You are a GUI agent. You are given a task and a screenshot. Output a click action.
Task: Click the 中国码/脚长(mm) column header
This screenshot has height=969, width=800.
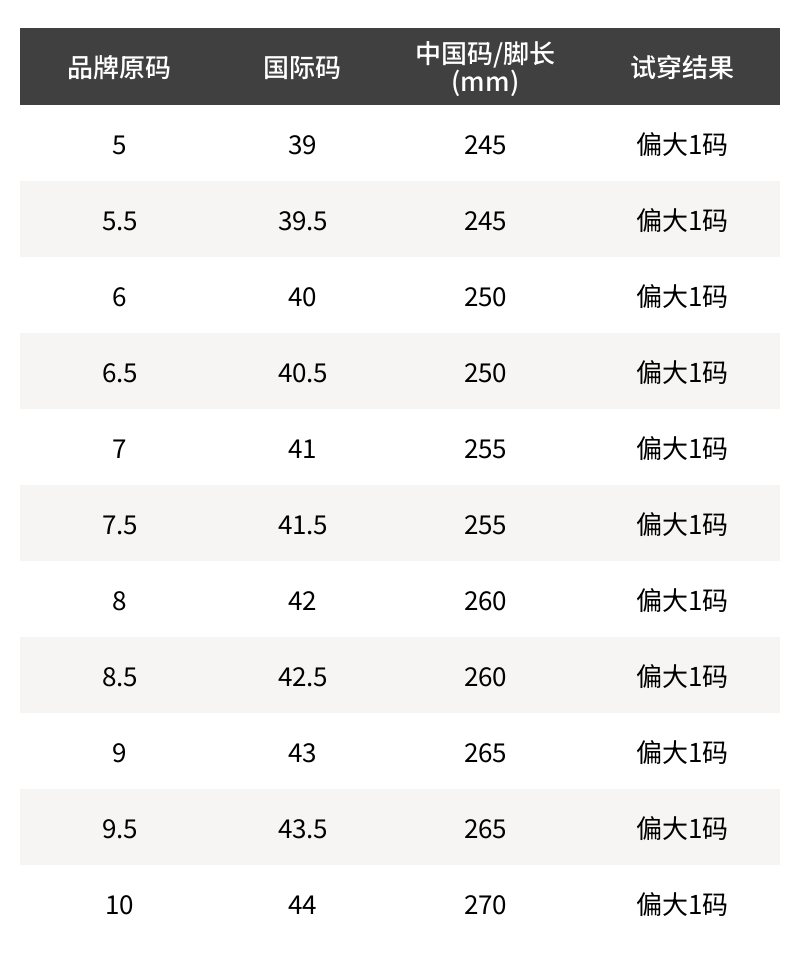point(485,67)
